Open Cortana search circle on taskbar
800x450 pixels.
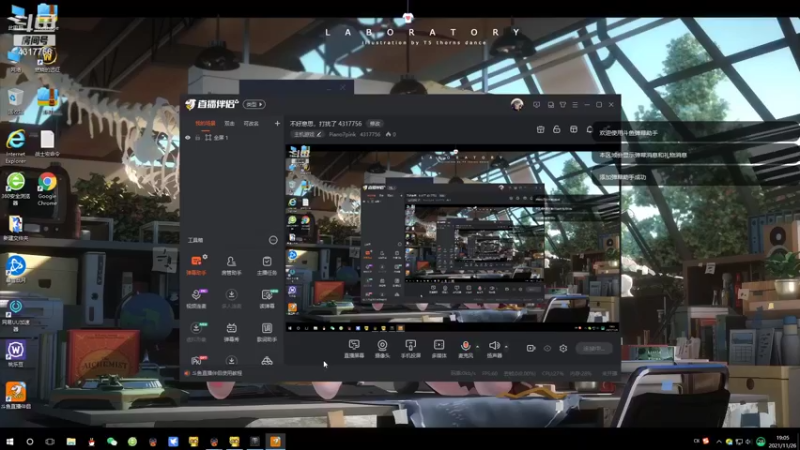30,441
